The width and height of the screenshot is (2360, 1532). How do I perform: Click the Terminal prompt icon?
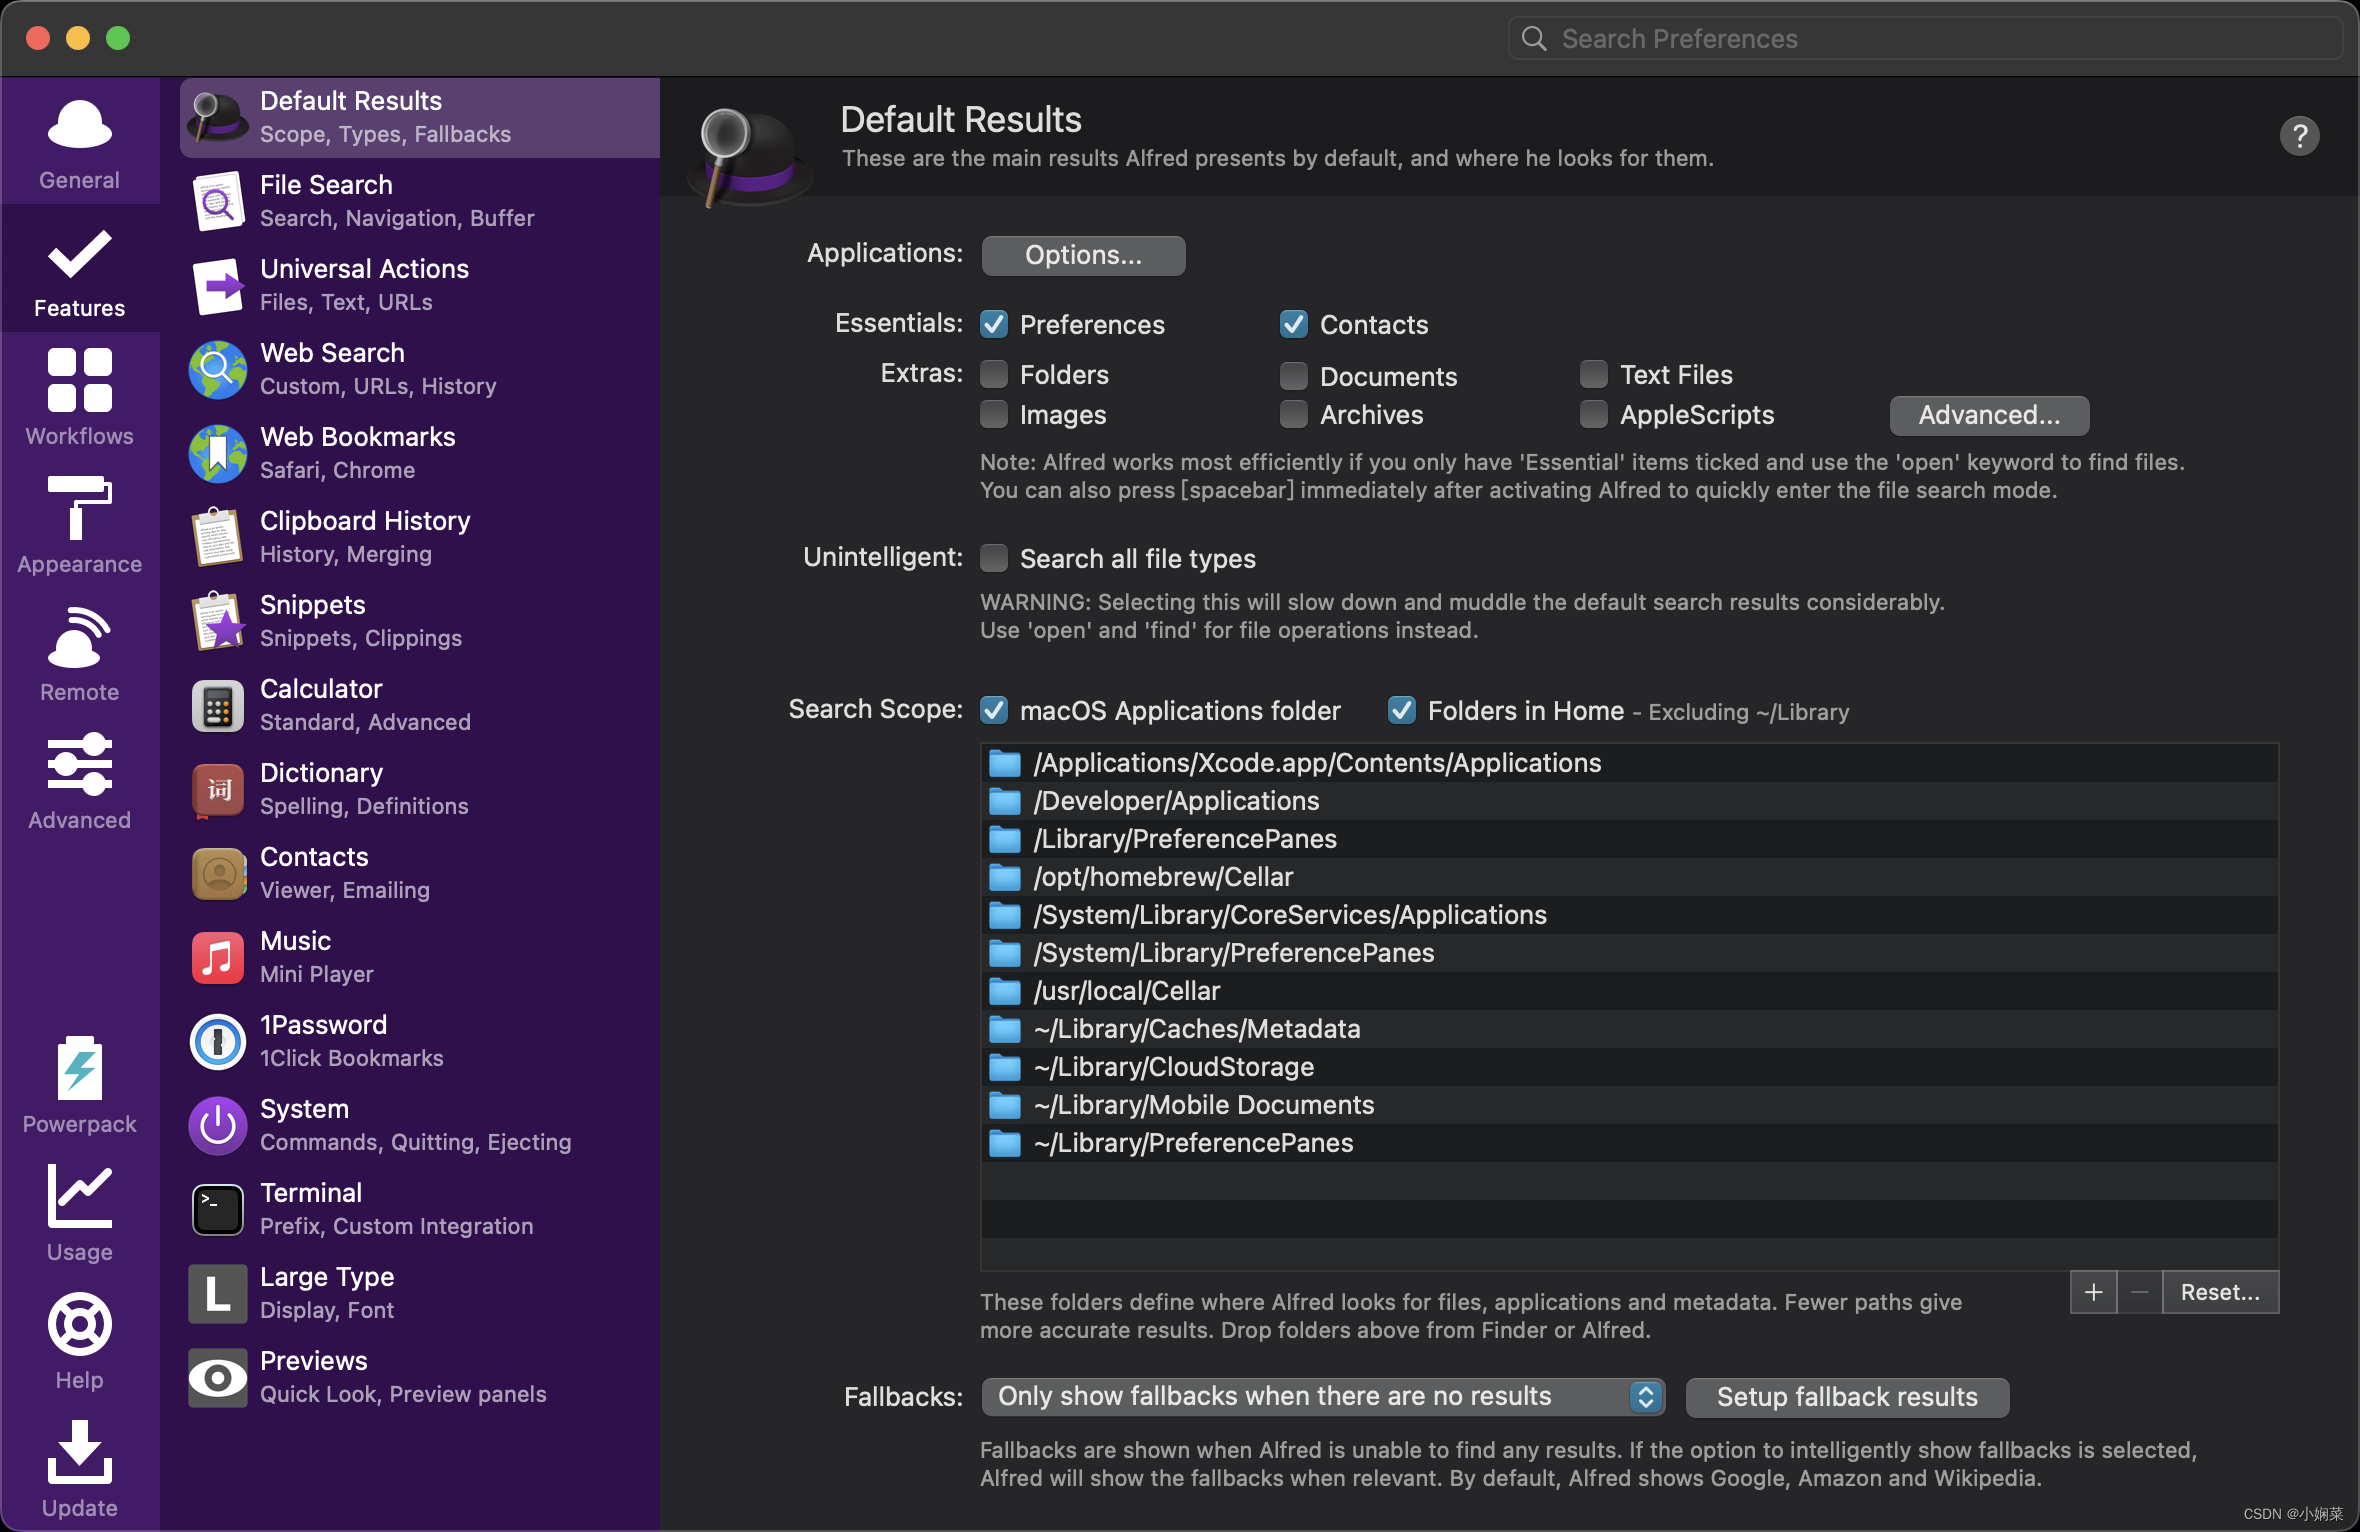218,1210
